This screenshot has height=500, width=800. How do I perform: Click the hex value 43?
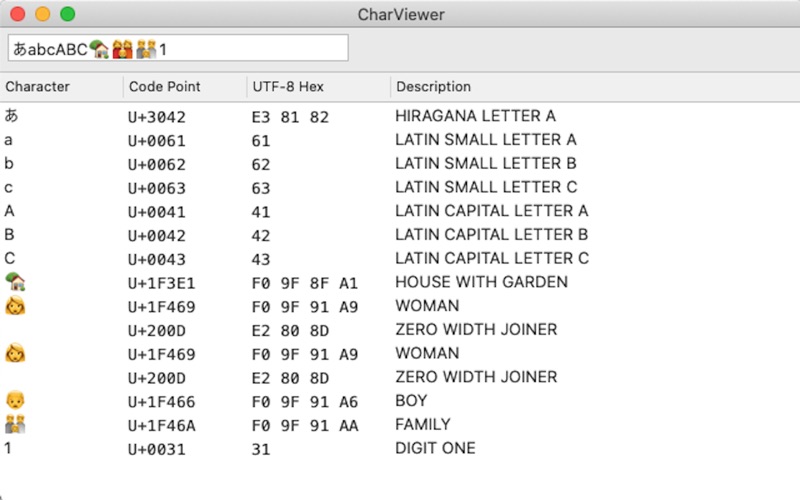[x=261, y=259]
